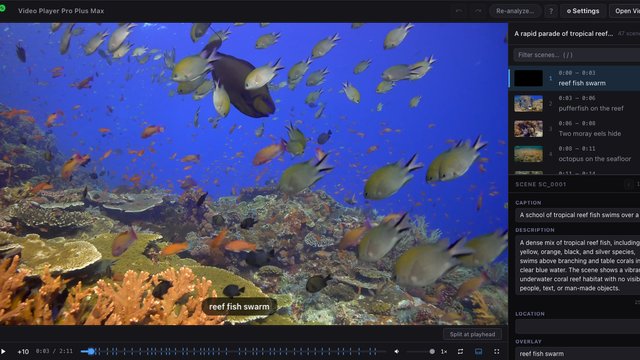Click the video title A rapid parade
Image resolution: width=640 pixels, height=360 pixels.
point(563,33)
